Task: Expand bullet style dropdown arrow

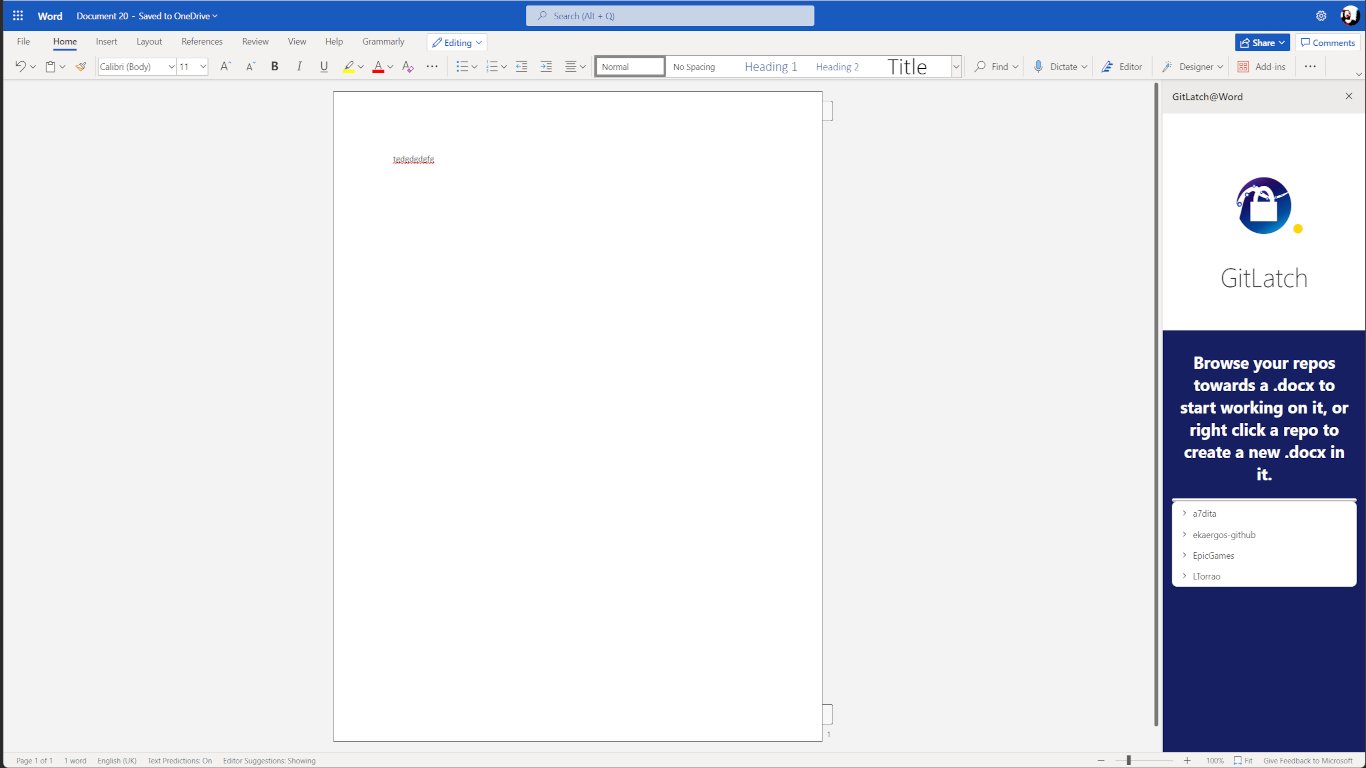Action: click(x=474, y=67)
